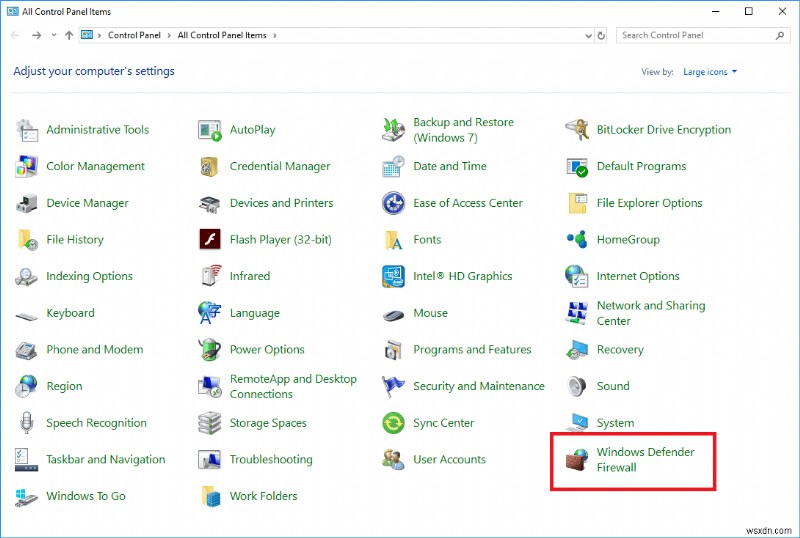
Task: Open the Storage Spaces link
Action: pyautogui.click(x=268, y=423)
